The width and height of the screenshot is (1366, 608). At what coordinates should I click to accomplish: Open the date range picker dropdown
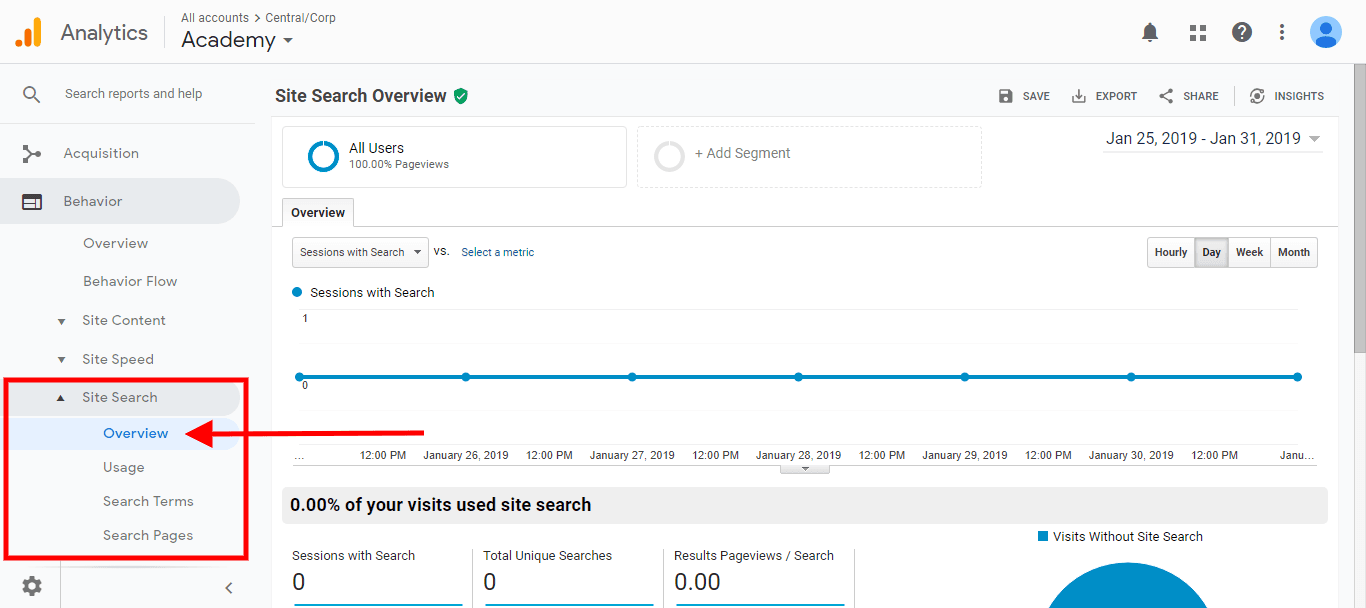point(1213,139)
